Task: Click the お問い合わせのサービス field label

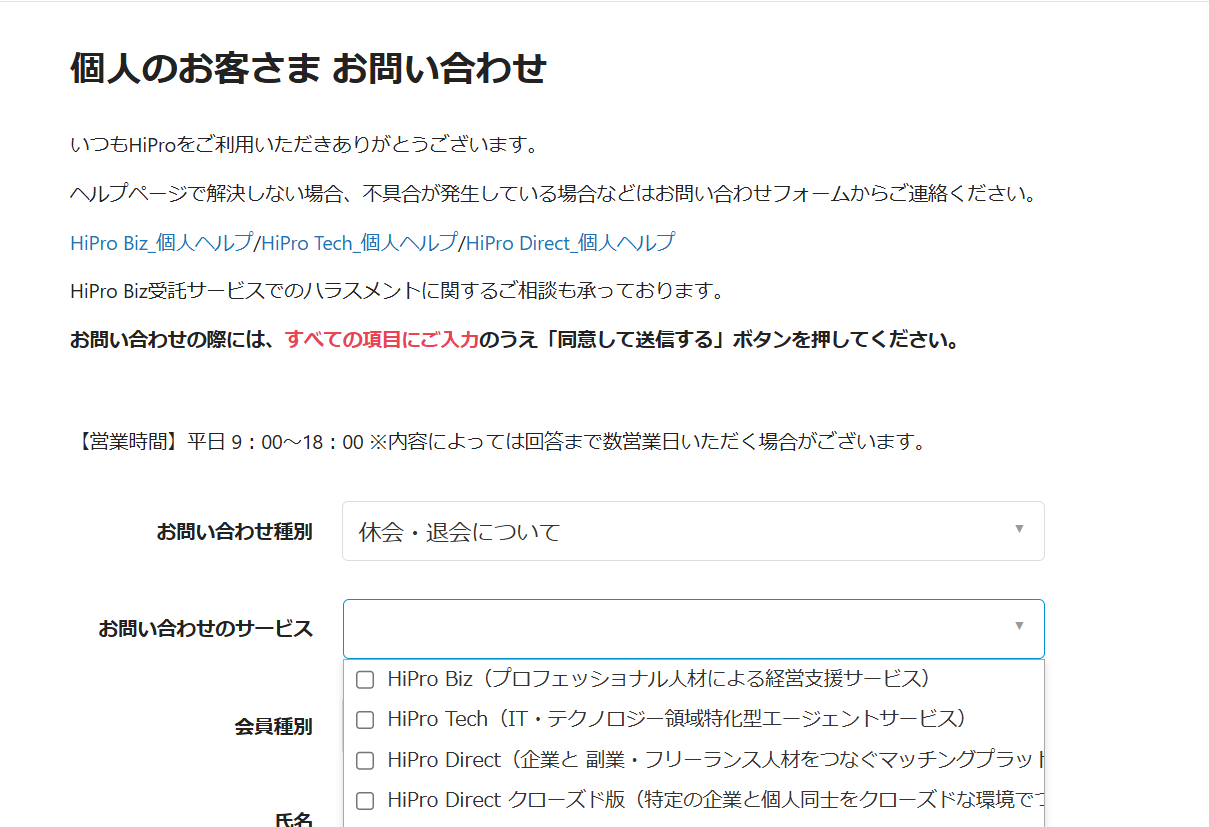Action: [205, 628]
